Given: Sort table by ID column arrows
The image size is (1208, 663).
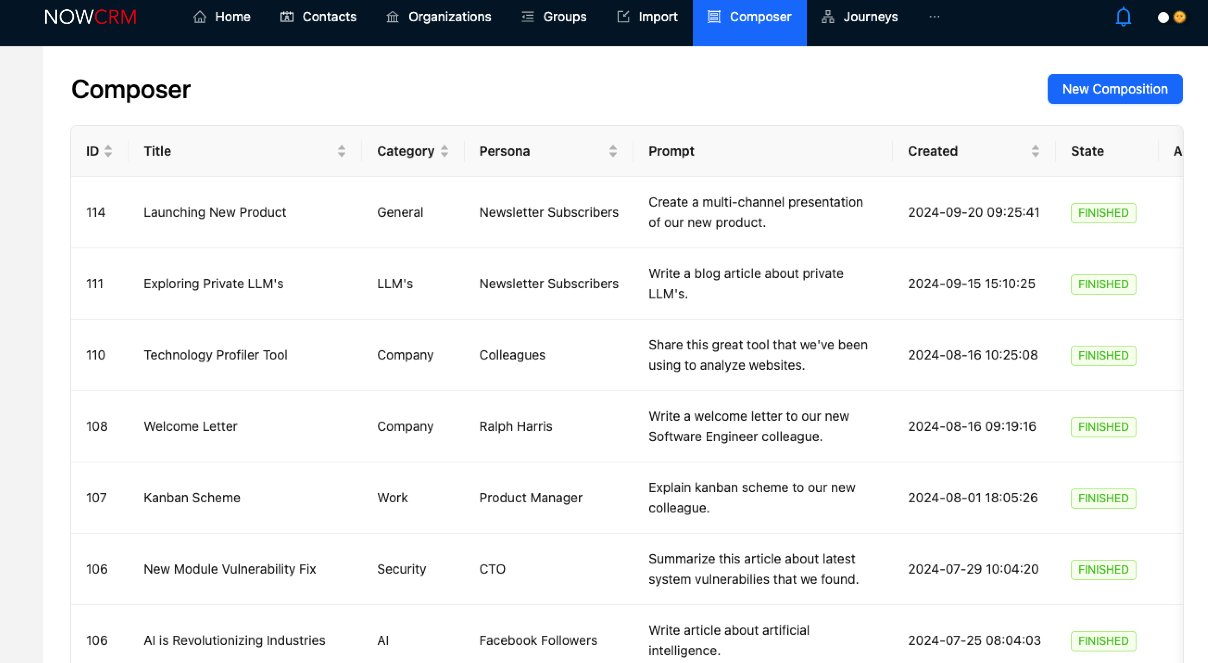Looking at the screenshot, I should tap(108, 151).
